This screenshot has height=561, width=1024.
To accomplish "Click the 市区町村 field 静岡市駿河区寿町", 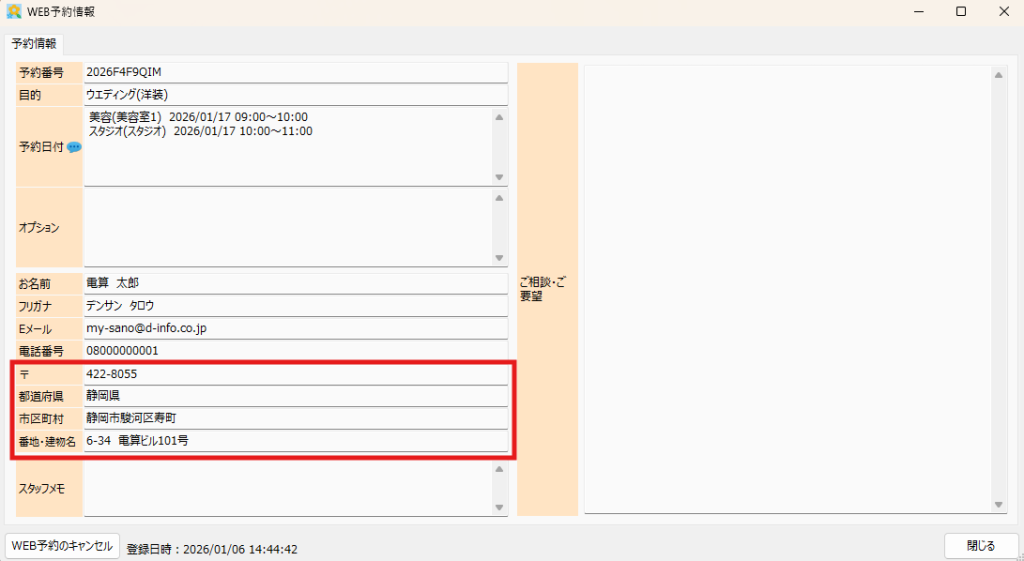I will (x=296, y=418).
